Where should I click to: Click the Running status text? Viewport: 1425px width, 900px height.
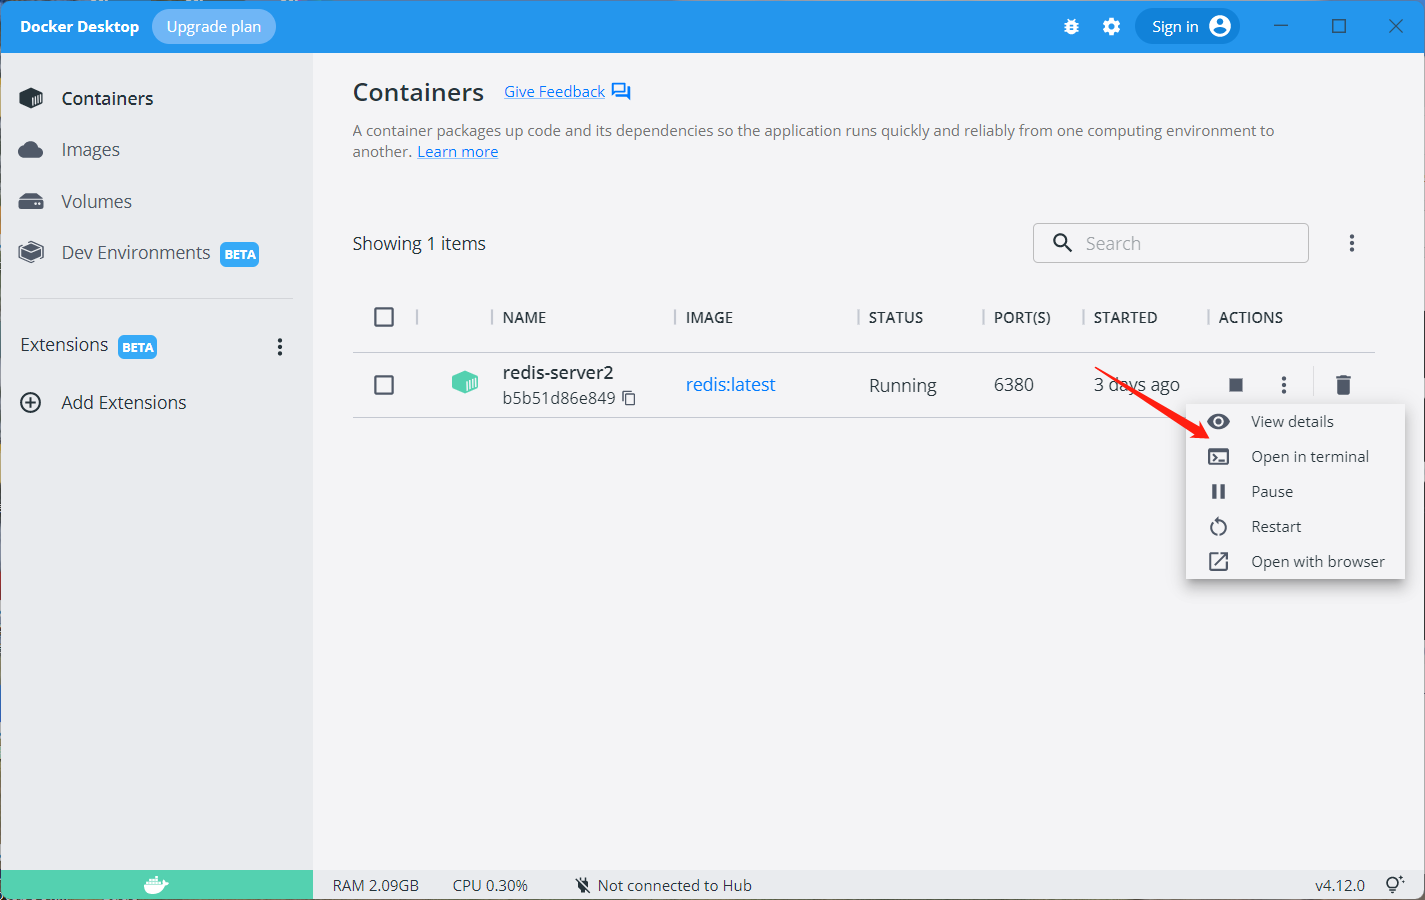[902, 386]
